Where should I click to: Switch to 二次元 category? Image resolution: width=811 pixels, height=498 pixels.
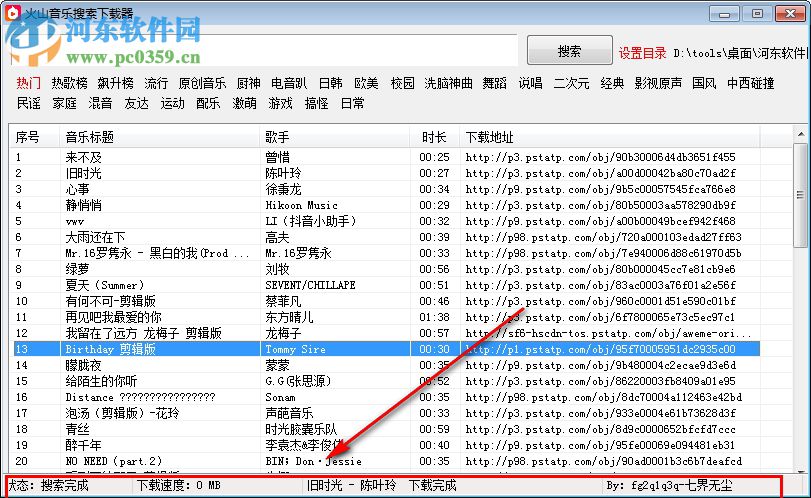572,83
